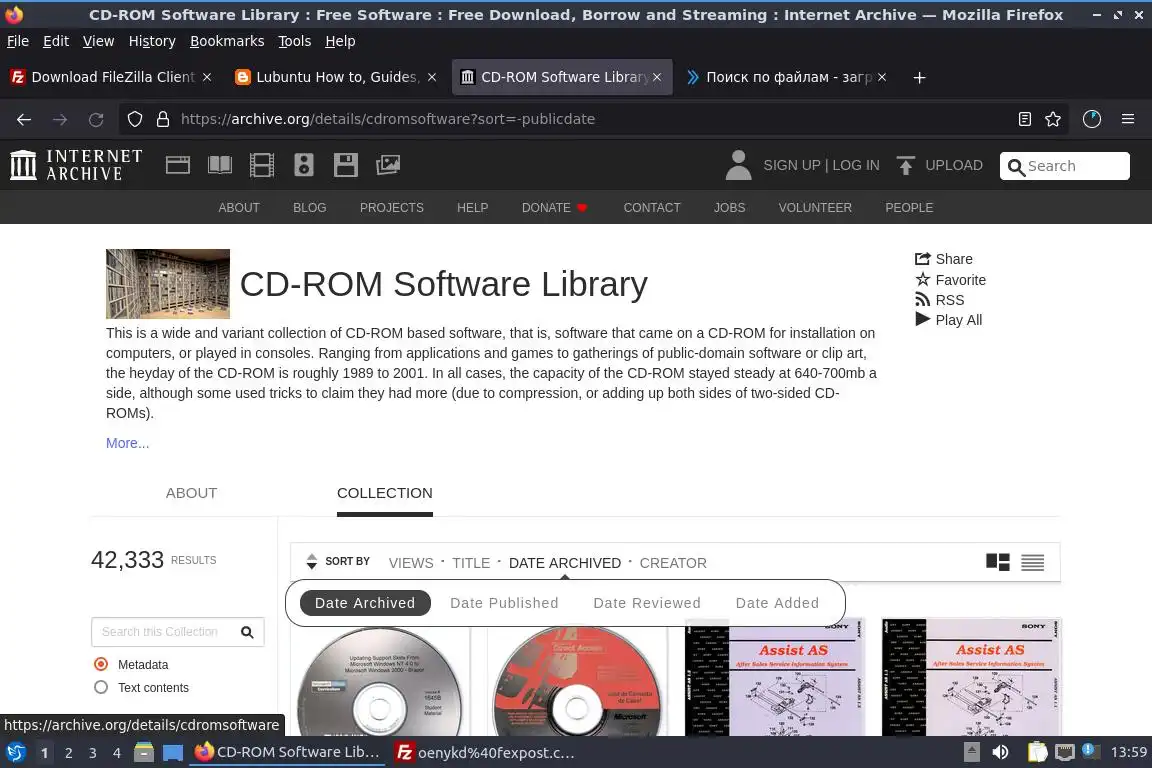Open Lubuntu application menu launcher
The height and width of the screenshot is (768, 1152).
(16, 752)
